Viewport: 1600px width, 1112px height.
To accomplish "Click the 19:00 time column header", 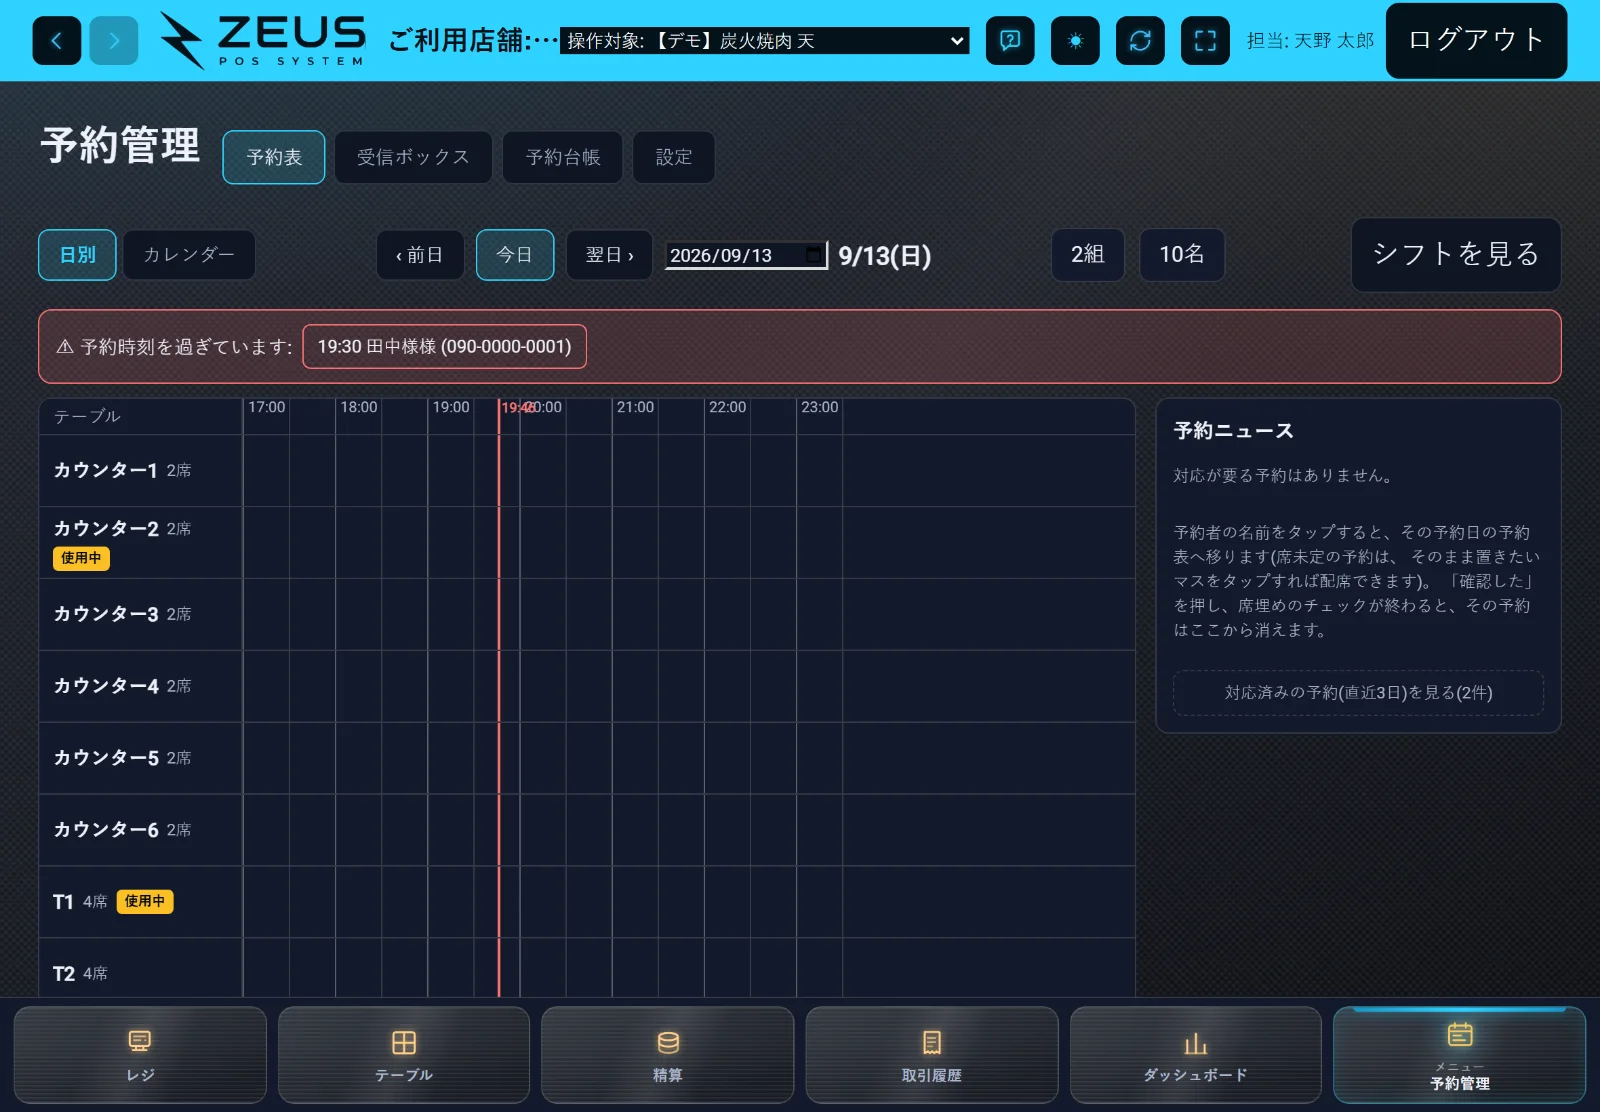I will coord(451,407).
